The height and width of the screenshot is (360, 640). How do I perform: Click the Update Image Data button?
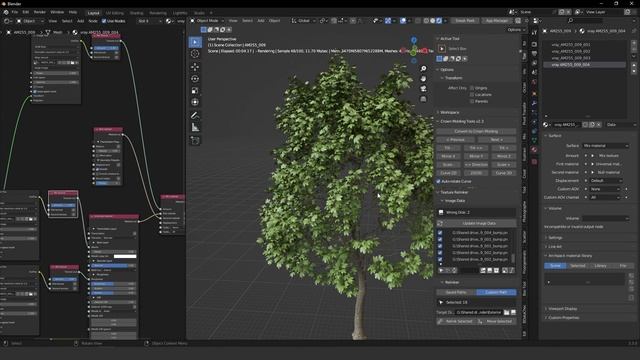click(x=476, y=223)
